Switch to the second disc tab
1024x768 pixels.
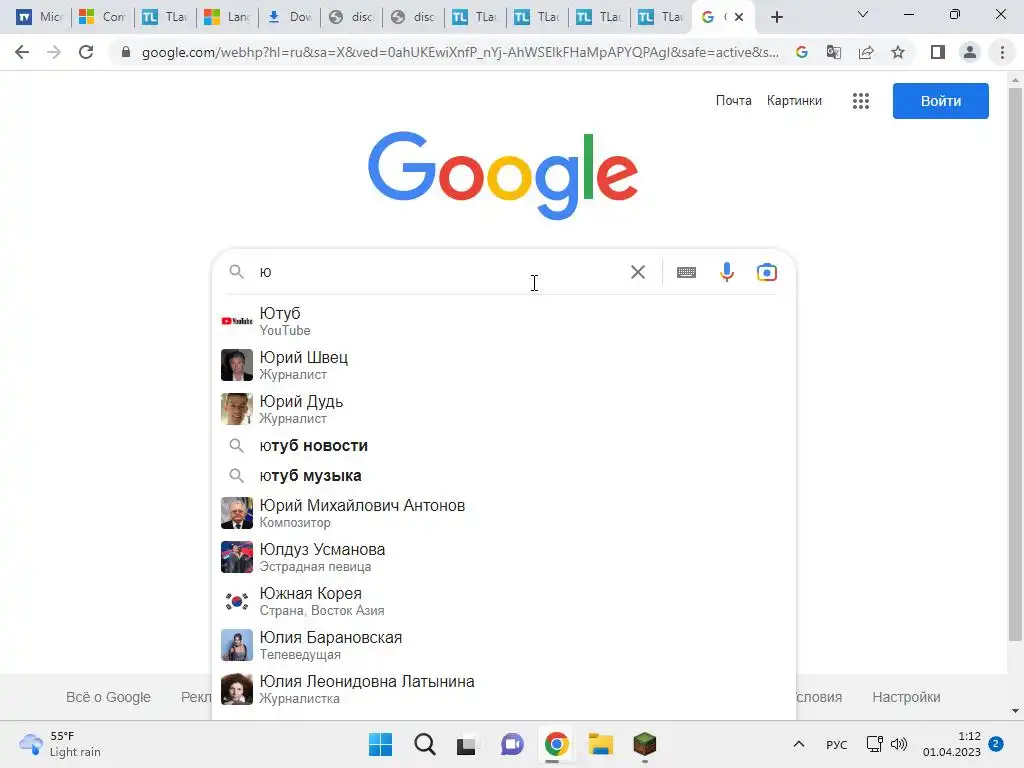click(413, 17)
